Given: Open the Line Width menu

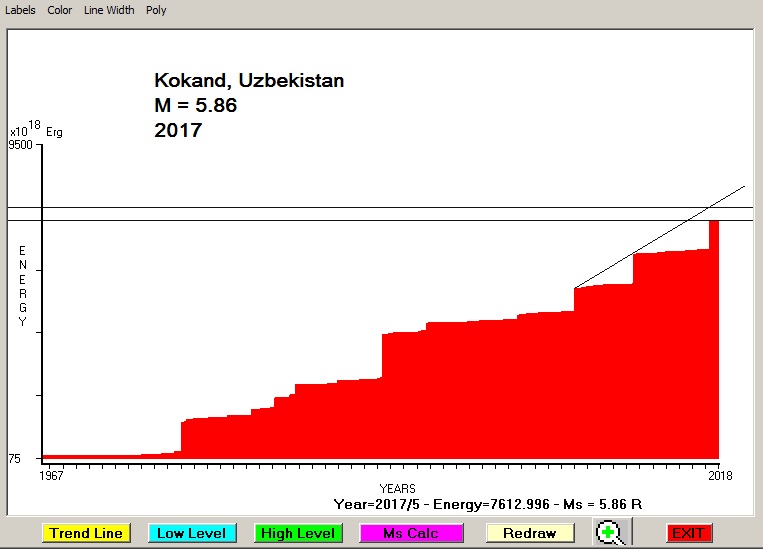Looking at the screenshot, I should tap(109, 10).
